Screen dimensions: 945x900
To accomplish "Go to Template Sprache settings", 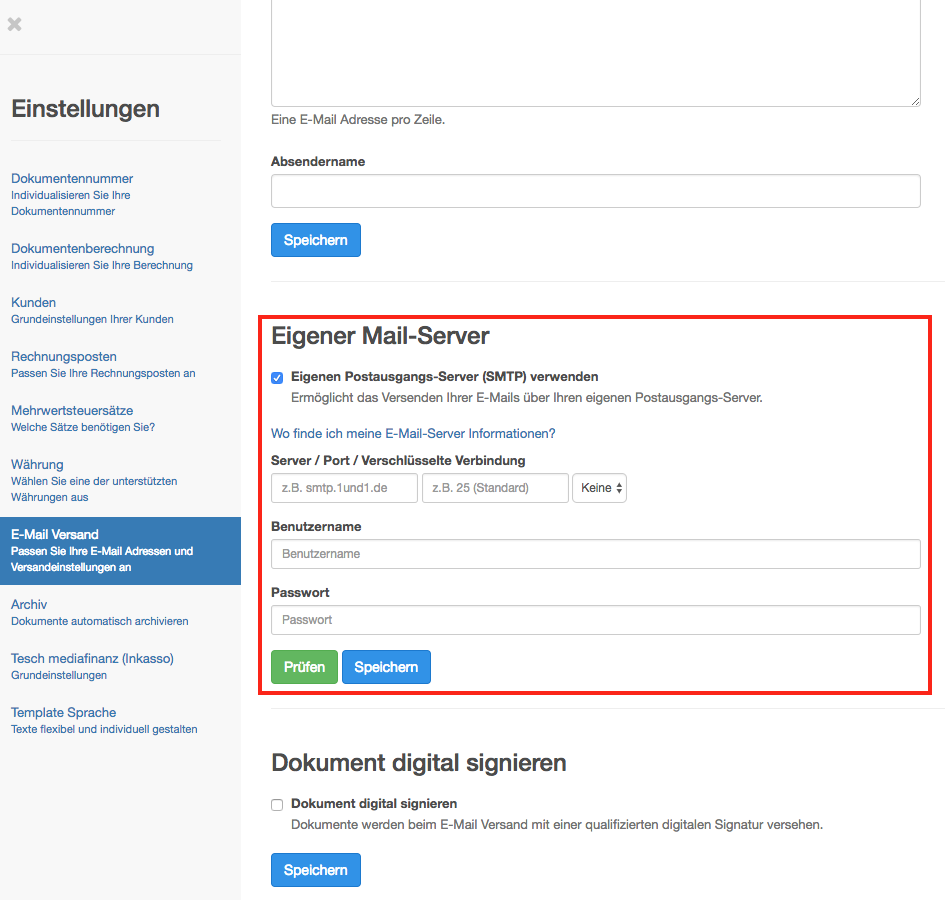I will (x=64, y=713).
